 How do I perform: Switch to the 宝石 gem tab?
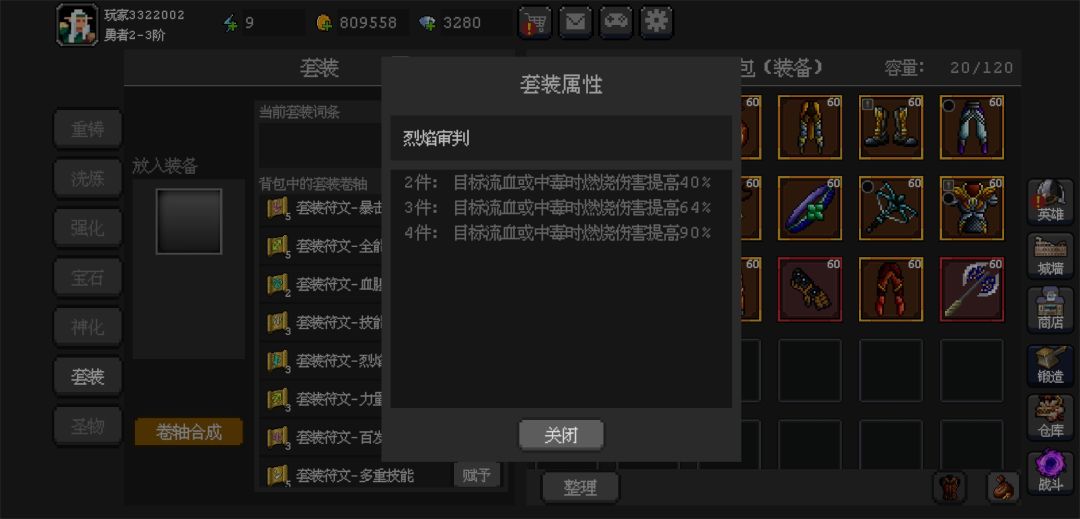(x=87, y=277)
